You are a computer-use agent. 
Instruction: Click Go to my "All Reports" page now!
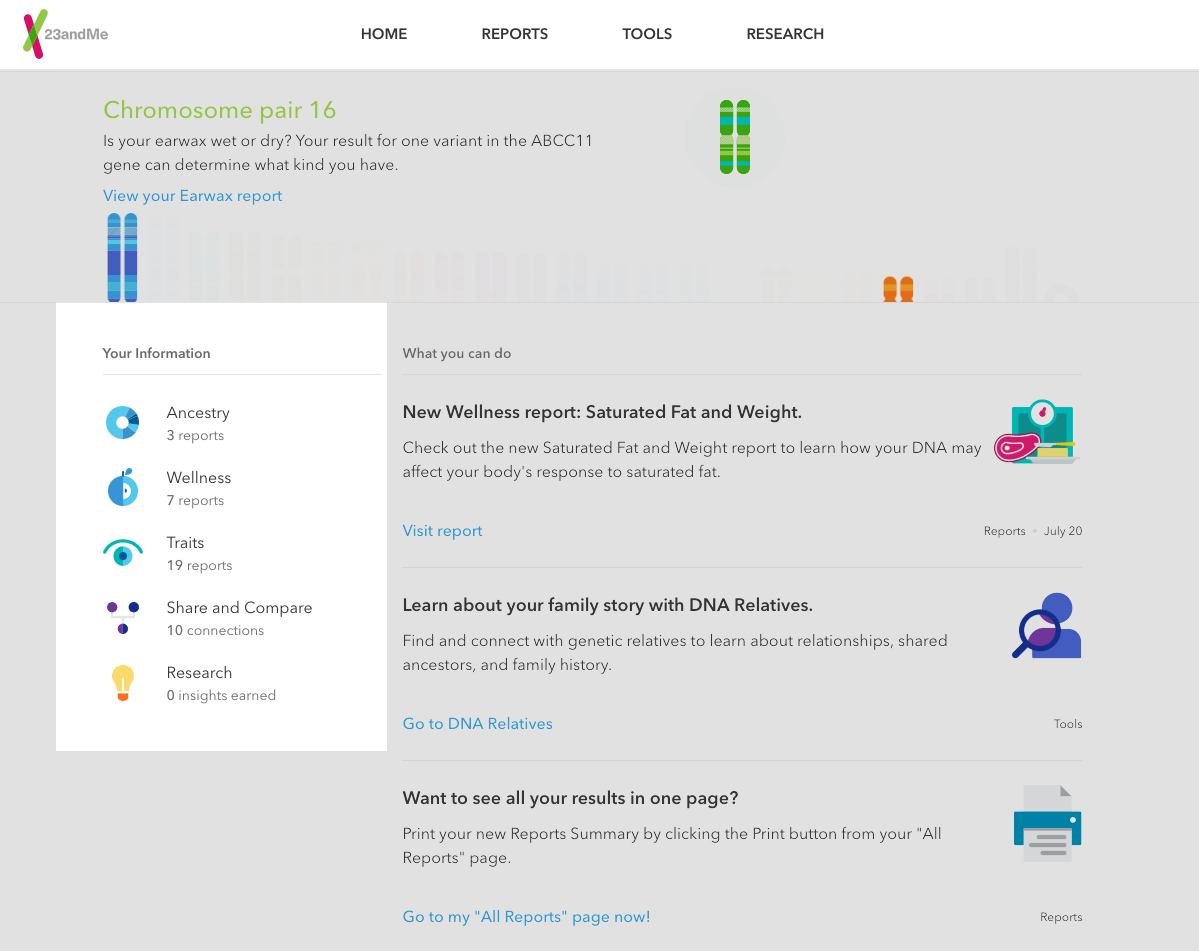coord(526,916)
